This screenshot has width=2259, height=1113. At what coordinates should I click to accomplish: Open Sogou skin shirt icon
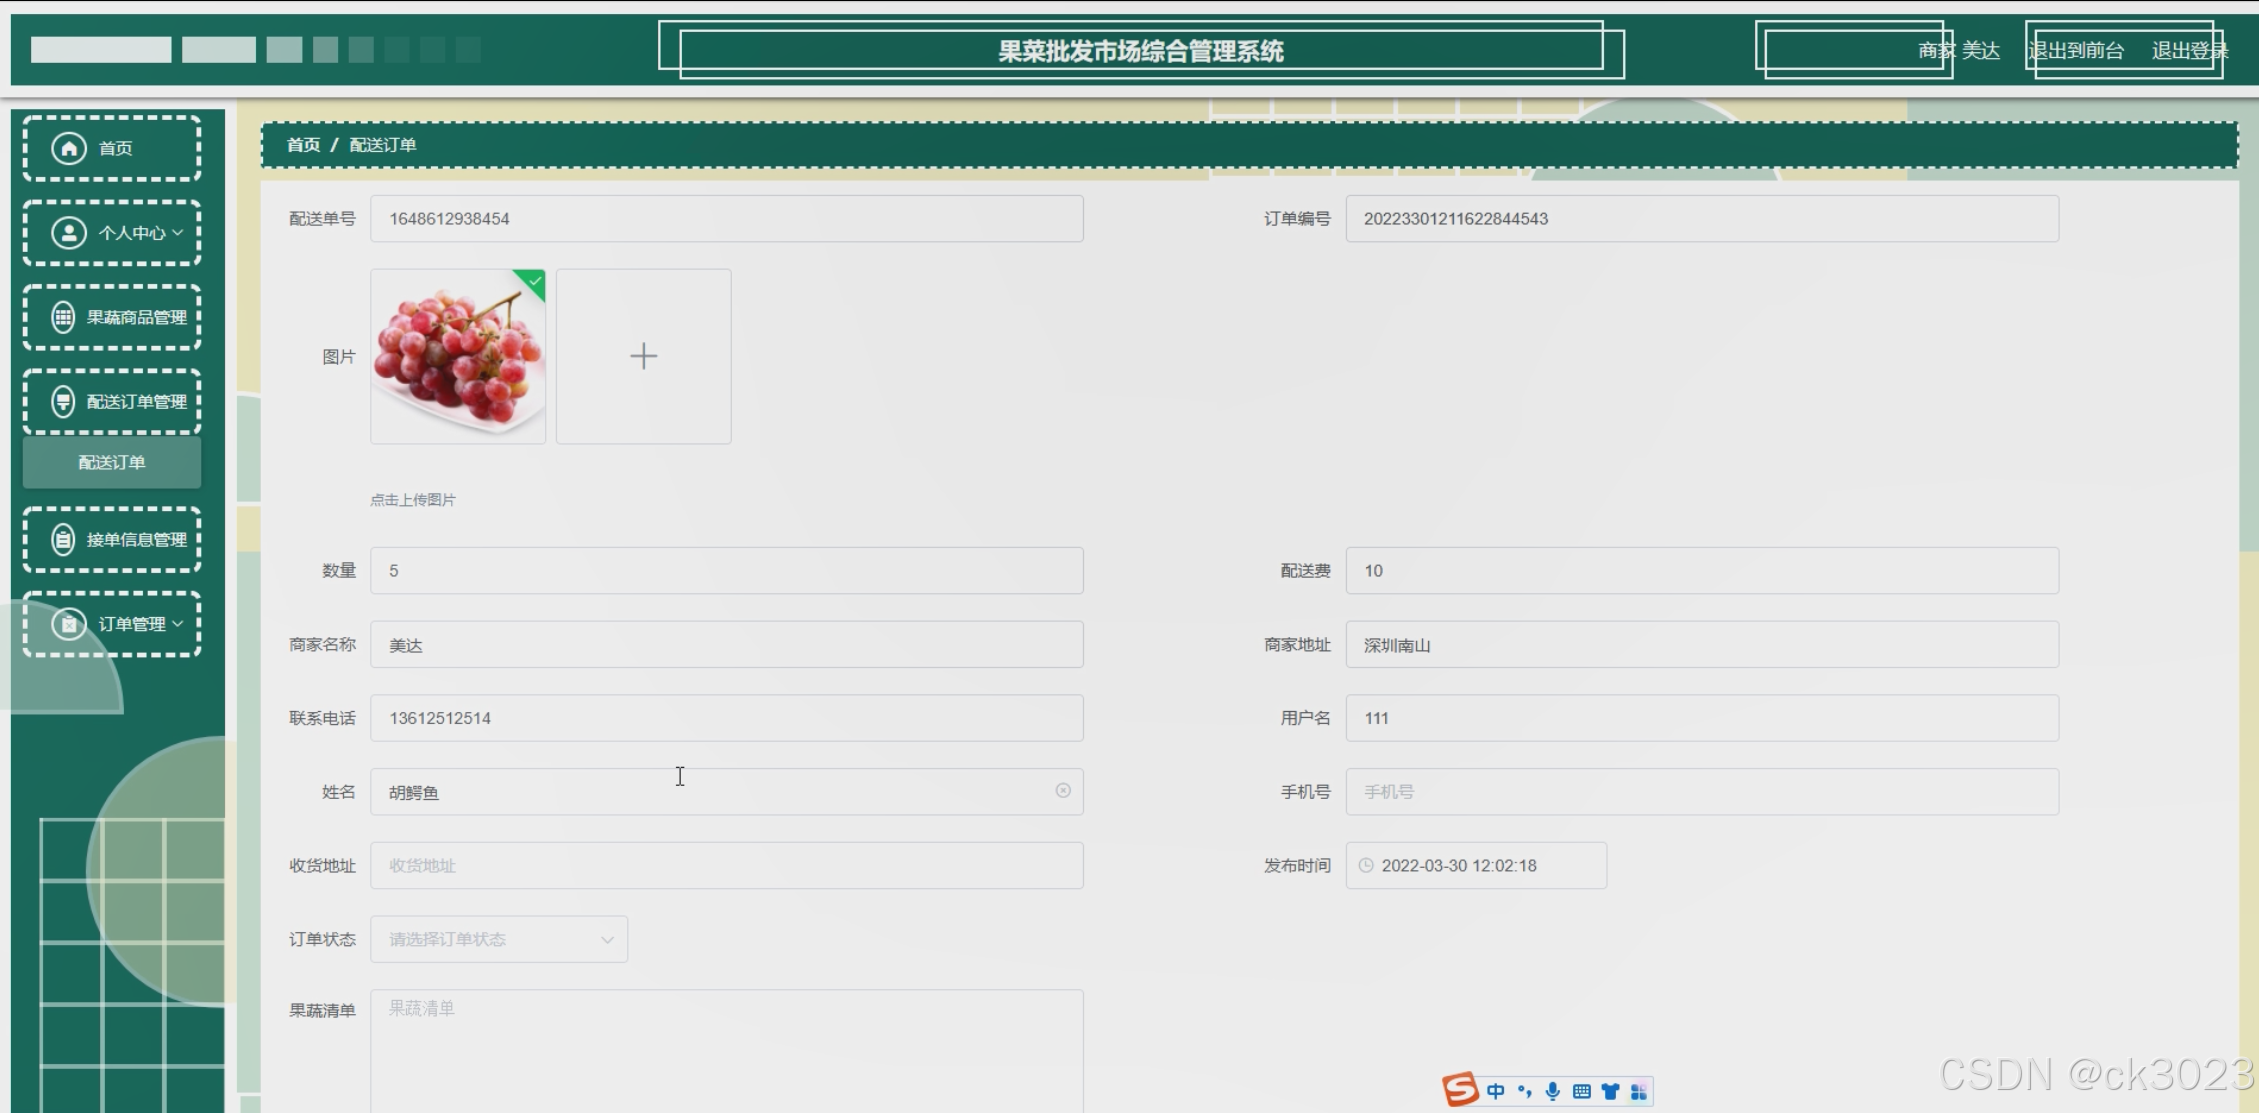(1610, 1091)
